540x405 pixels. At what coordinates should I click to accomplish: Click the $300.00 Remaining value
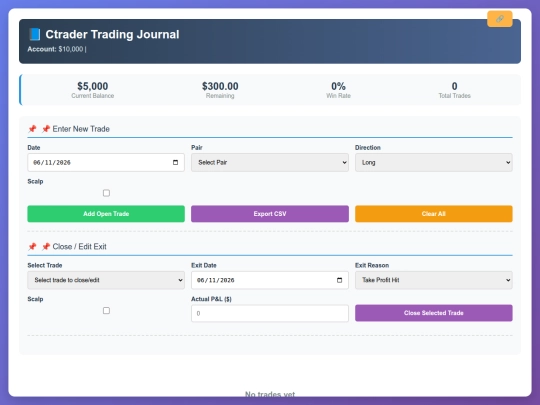click(x=220, y=86)
